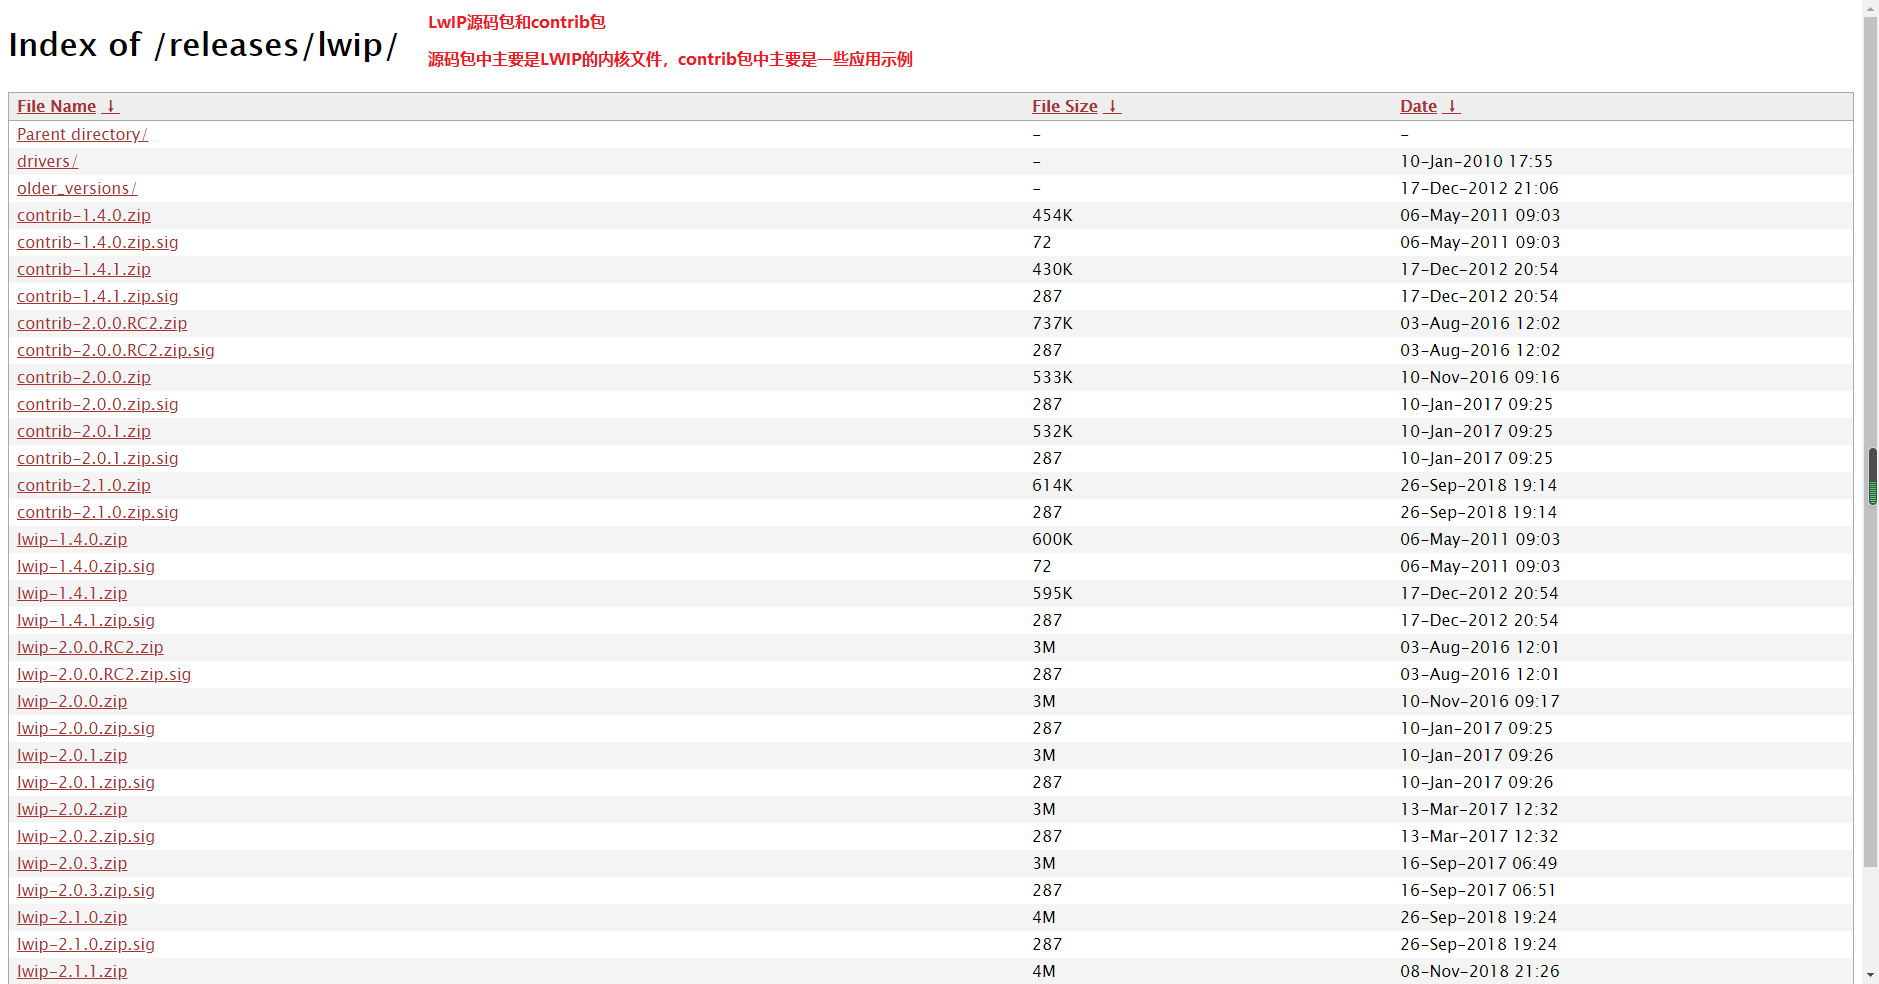Open contrib-2.0.1.zip.sig signature file
The width and height of the screenshot is (1879, 984).
tap(98, 458)
